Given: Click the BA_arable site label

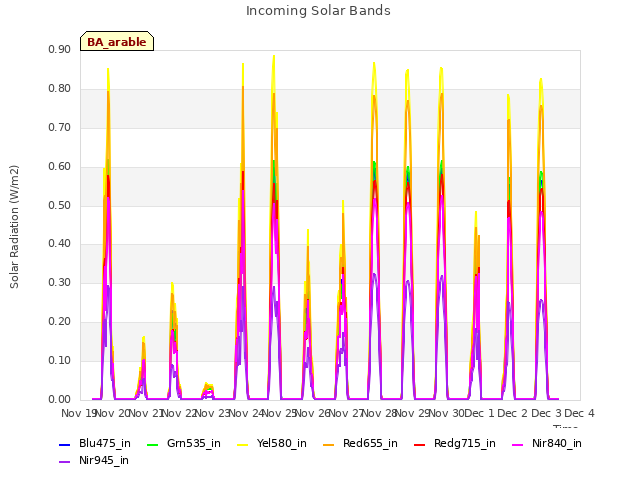Looking at the screenshot, I should (117, 42).
